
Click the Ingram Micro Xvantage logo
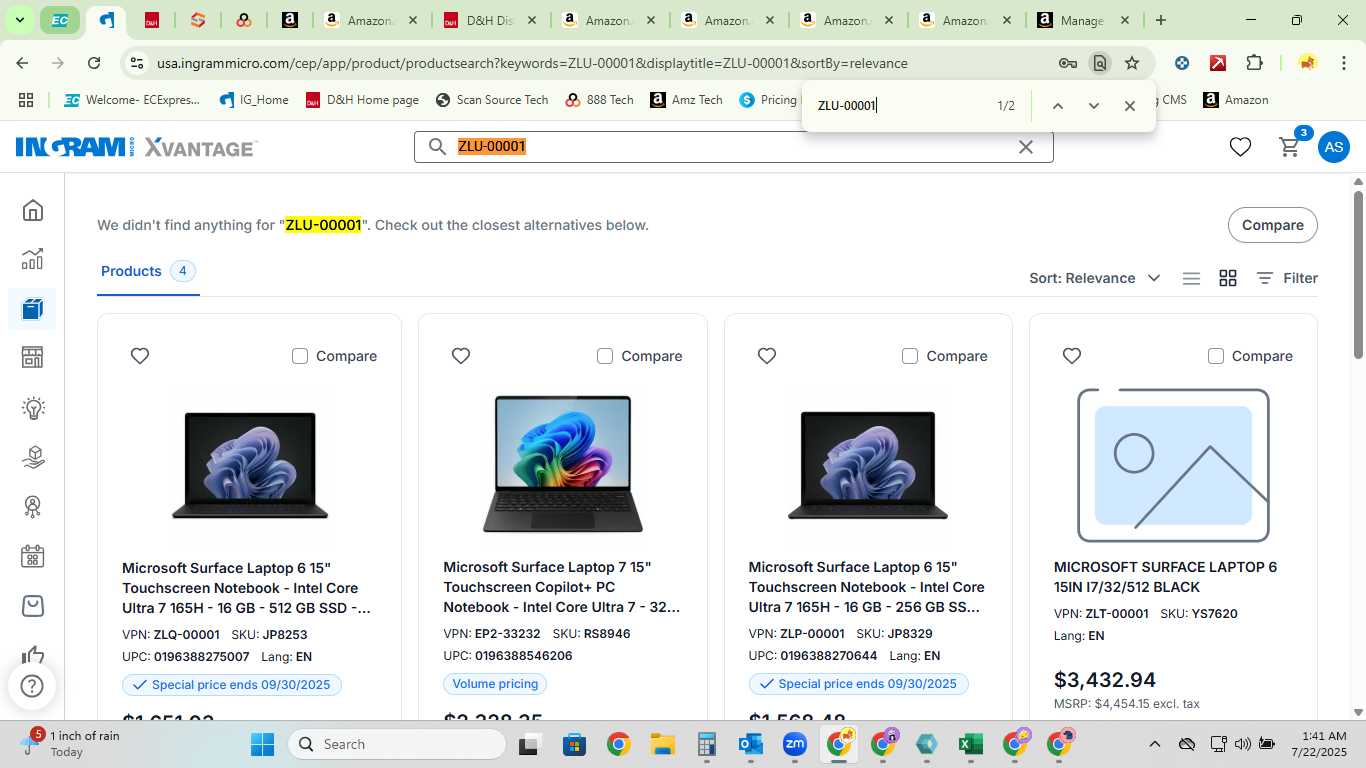[x=136, y=147]
